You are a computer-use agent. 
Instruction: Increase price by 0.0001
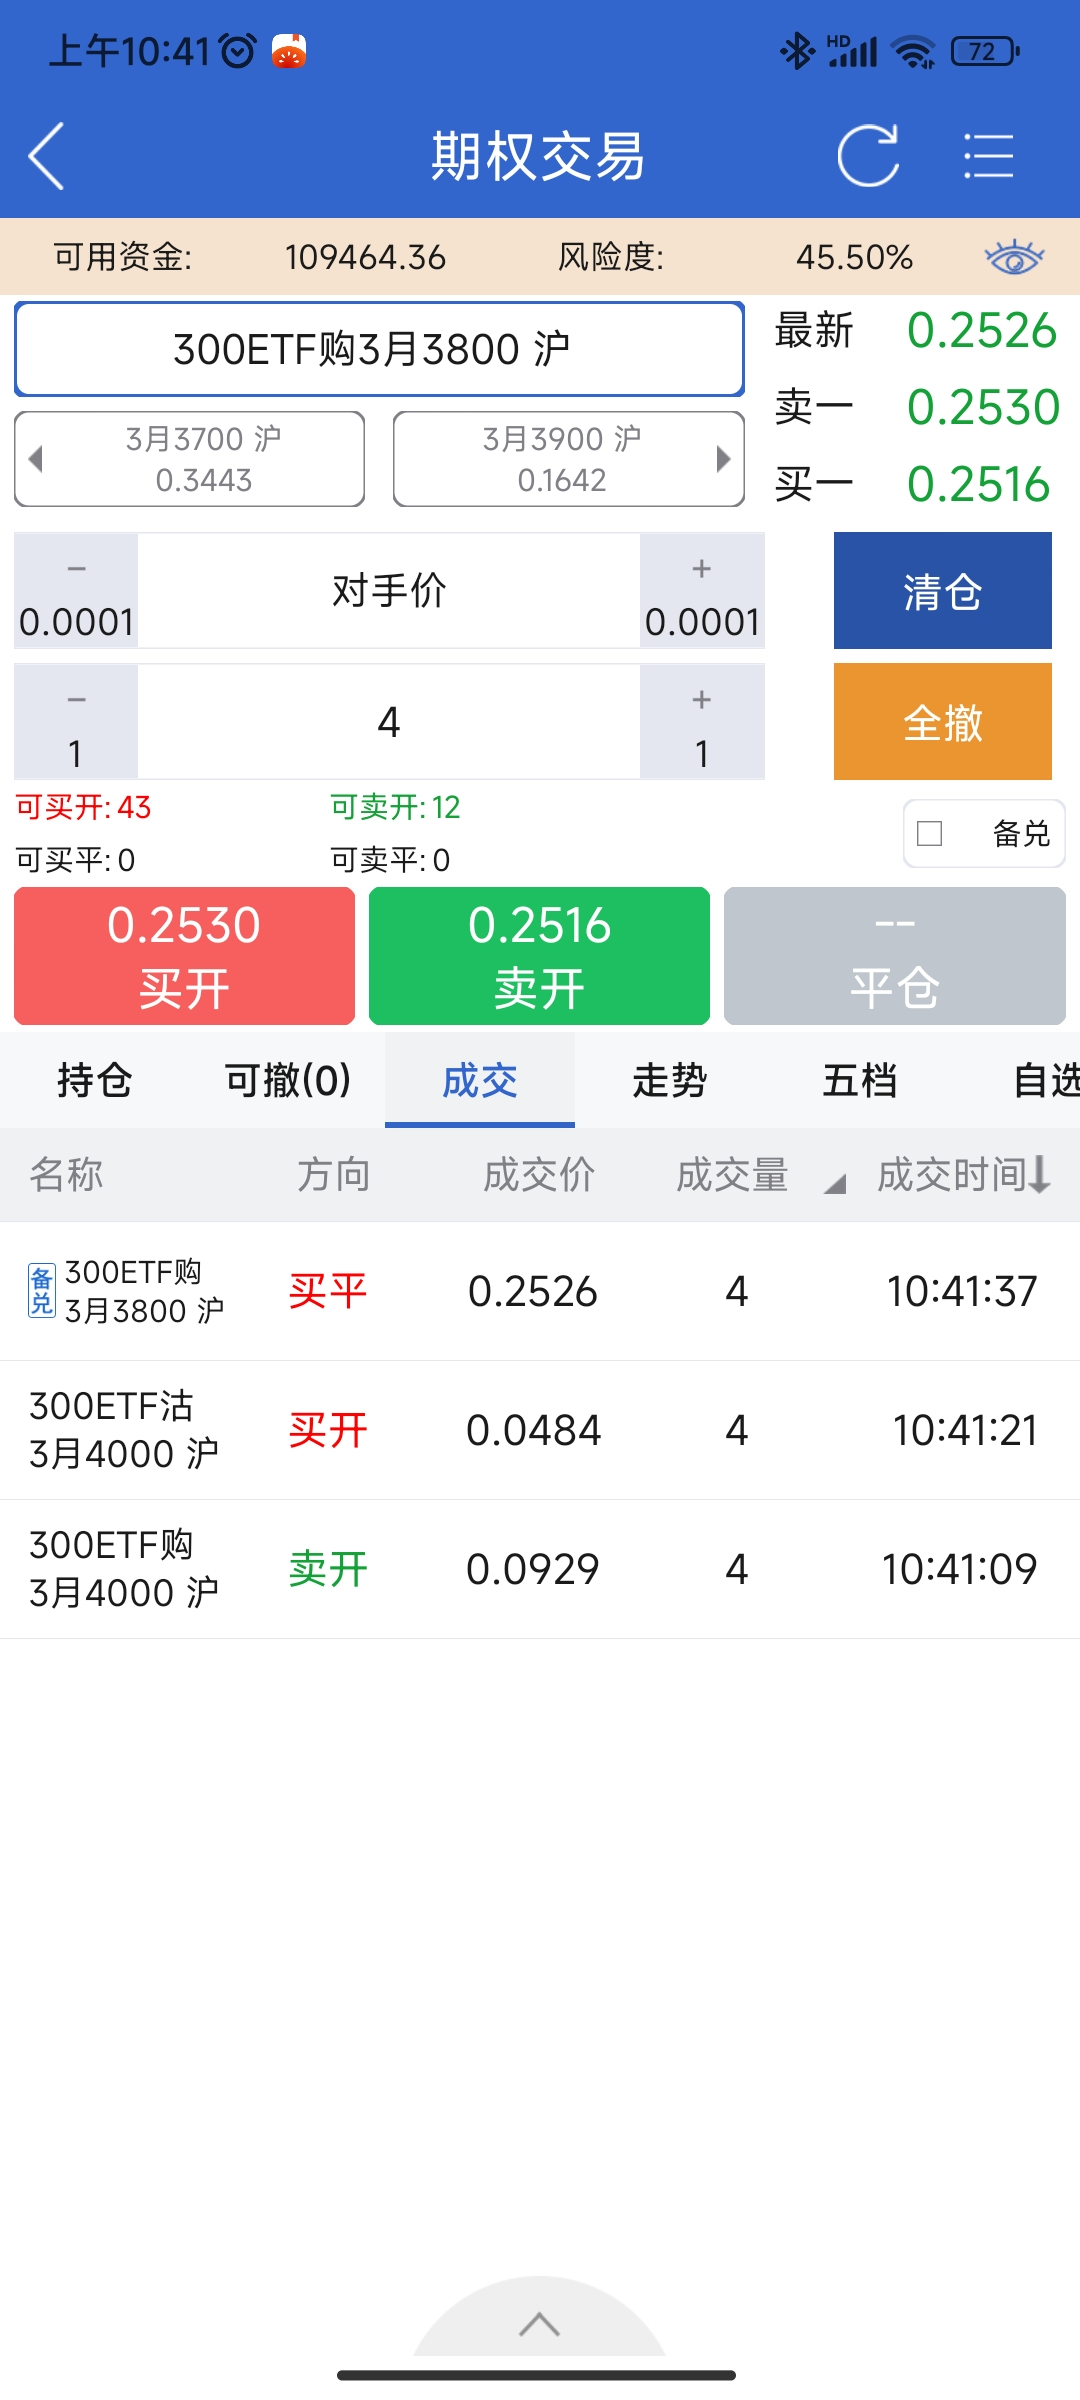(x=702, y=591)
